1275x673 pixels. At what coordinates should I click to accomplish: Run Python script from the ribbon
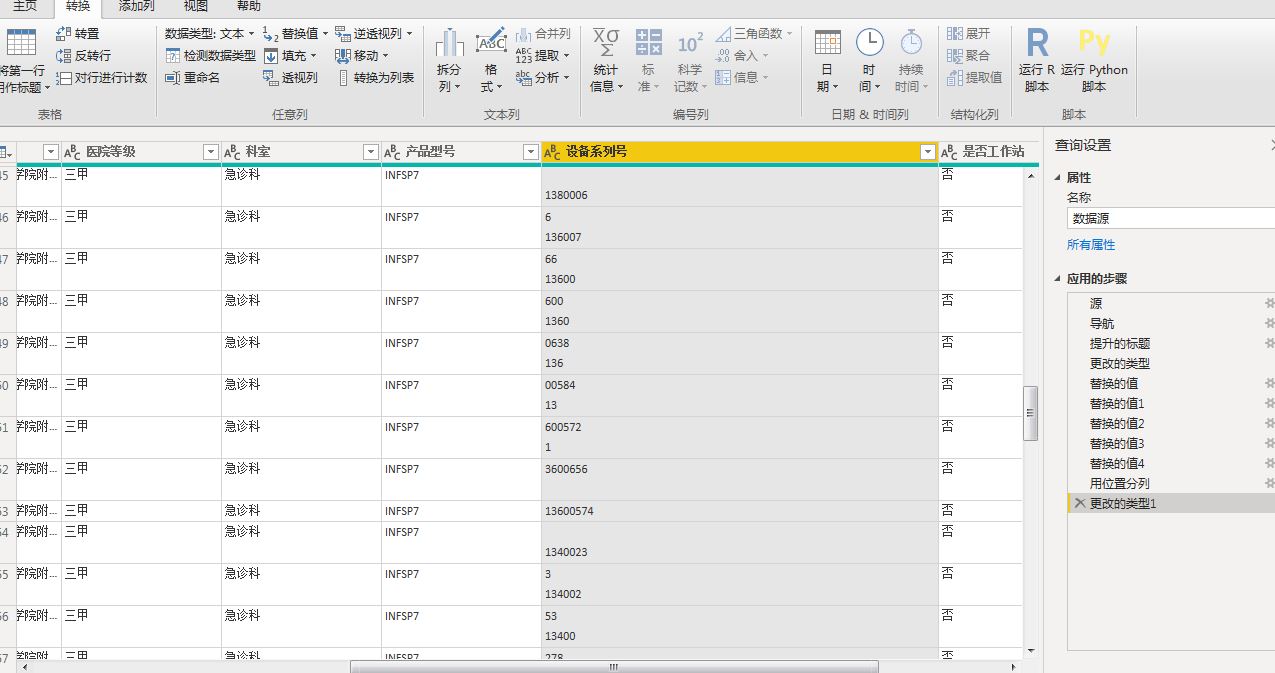click(x=1094, y=60)
